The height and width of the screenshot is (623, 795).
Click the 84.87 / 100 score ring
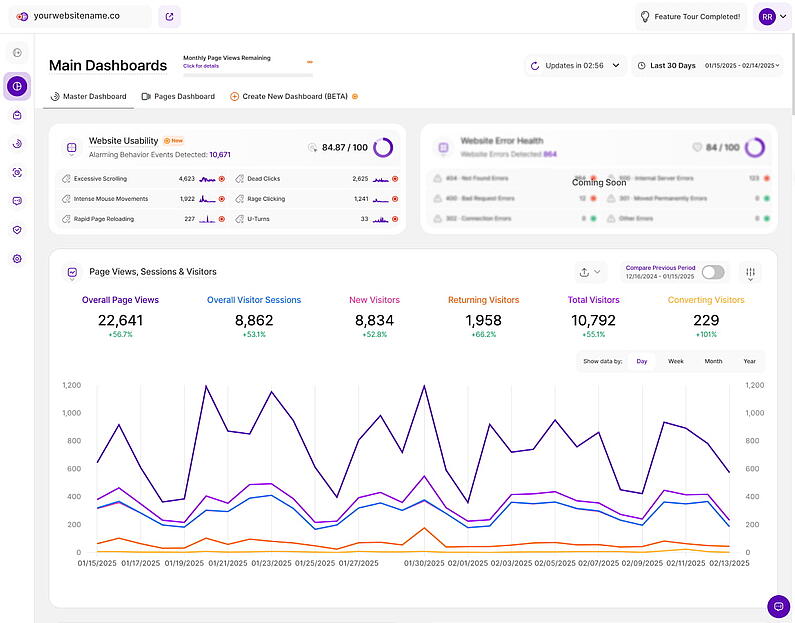(x=383, y=148)
